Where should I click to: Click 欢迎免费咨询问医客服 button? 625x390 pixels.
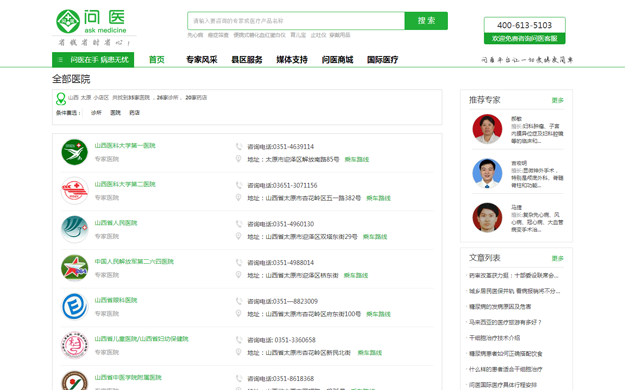click(525, 38)
